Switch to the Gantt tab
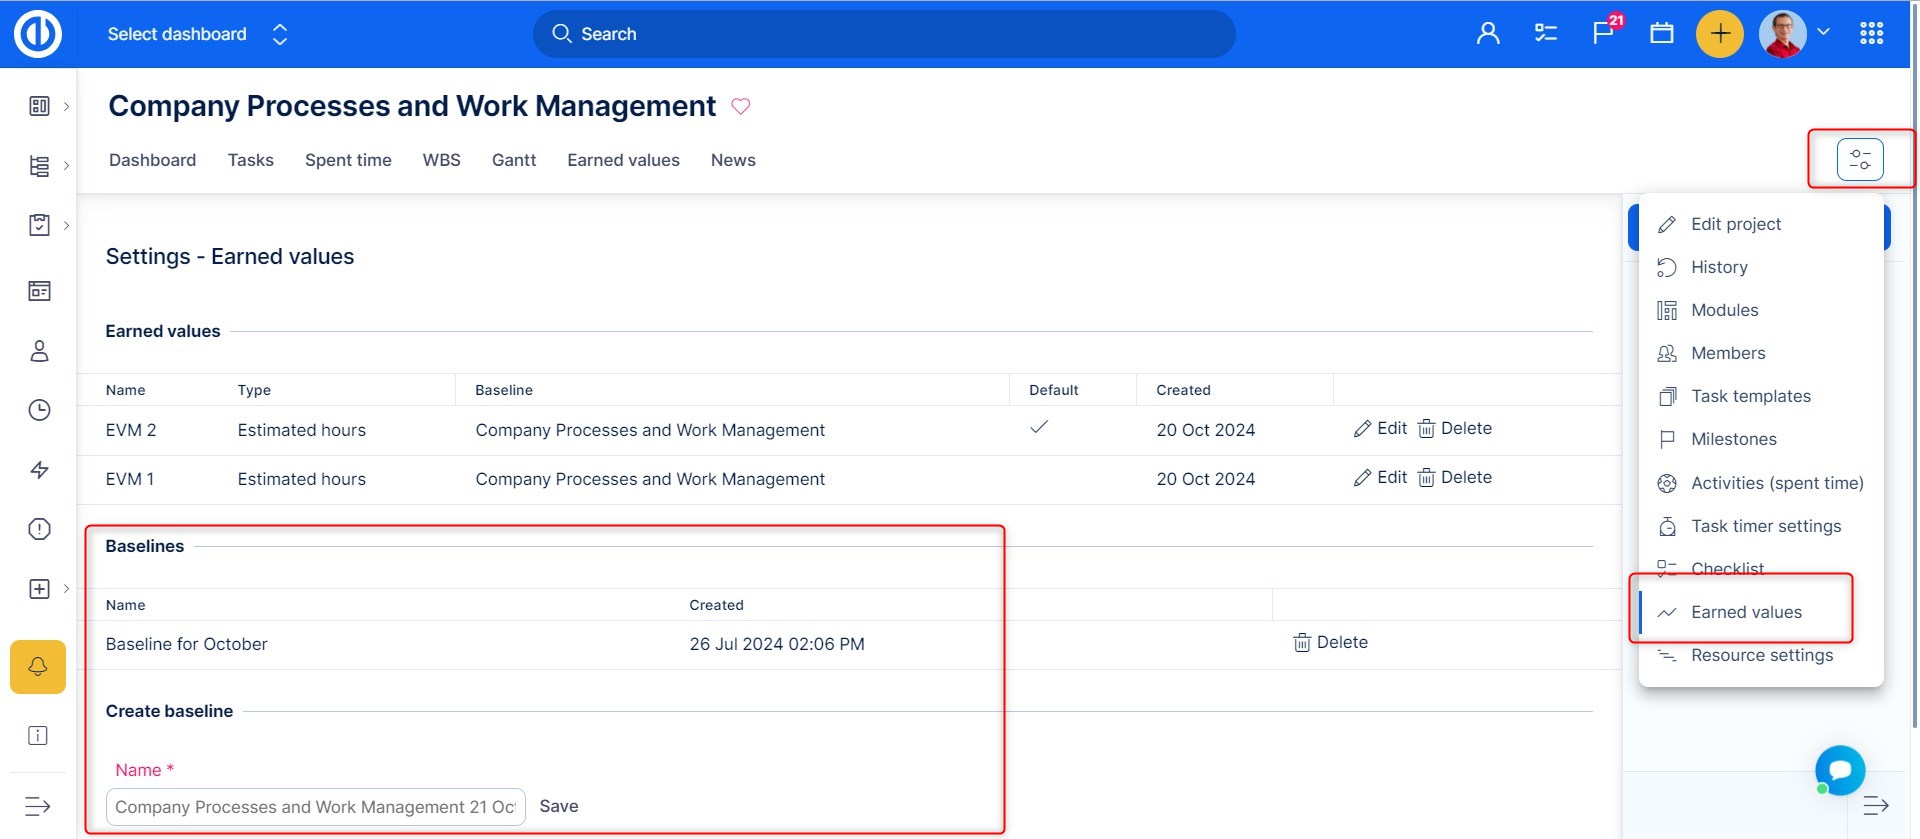1920x839 pixels. click(x=513, y=160)
